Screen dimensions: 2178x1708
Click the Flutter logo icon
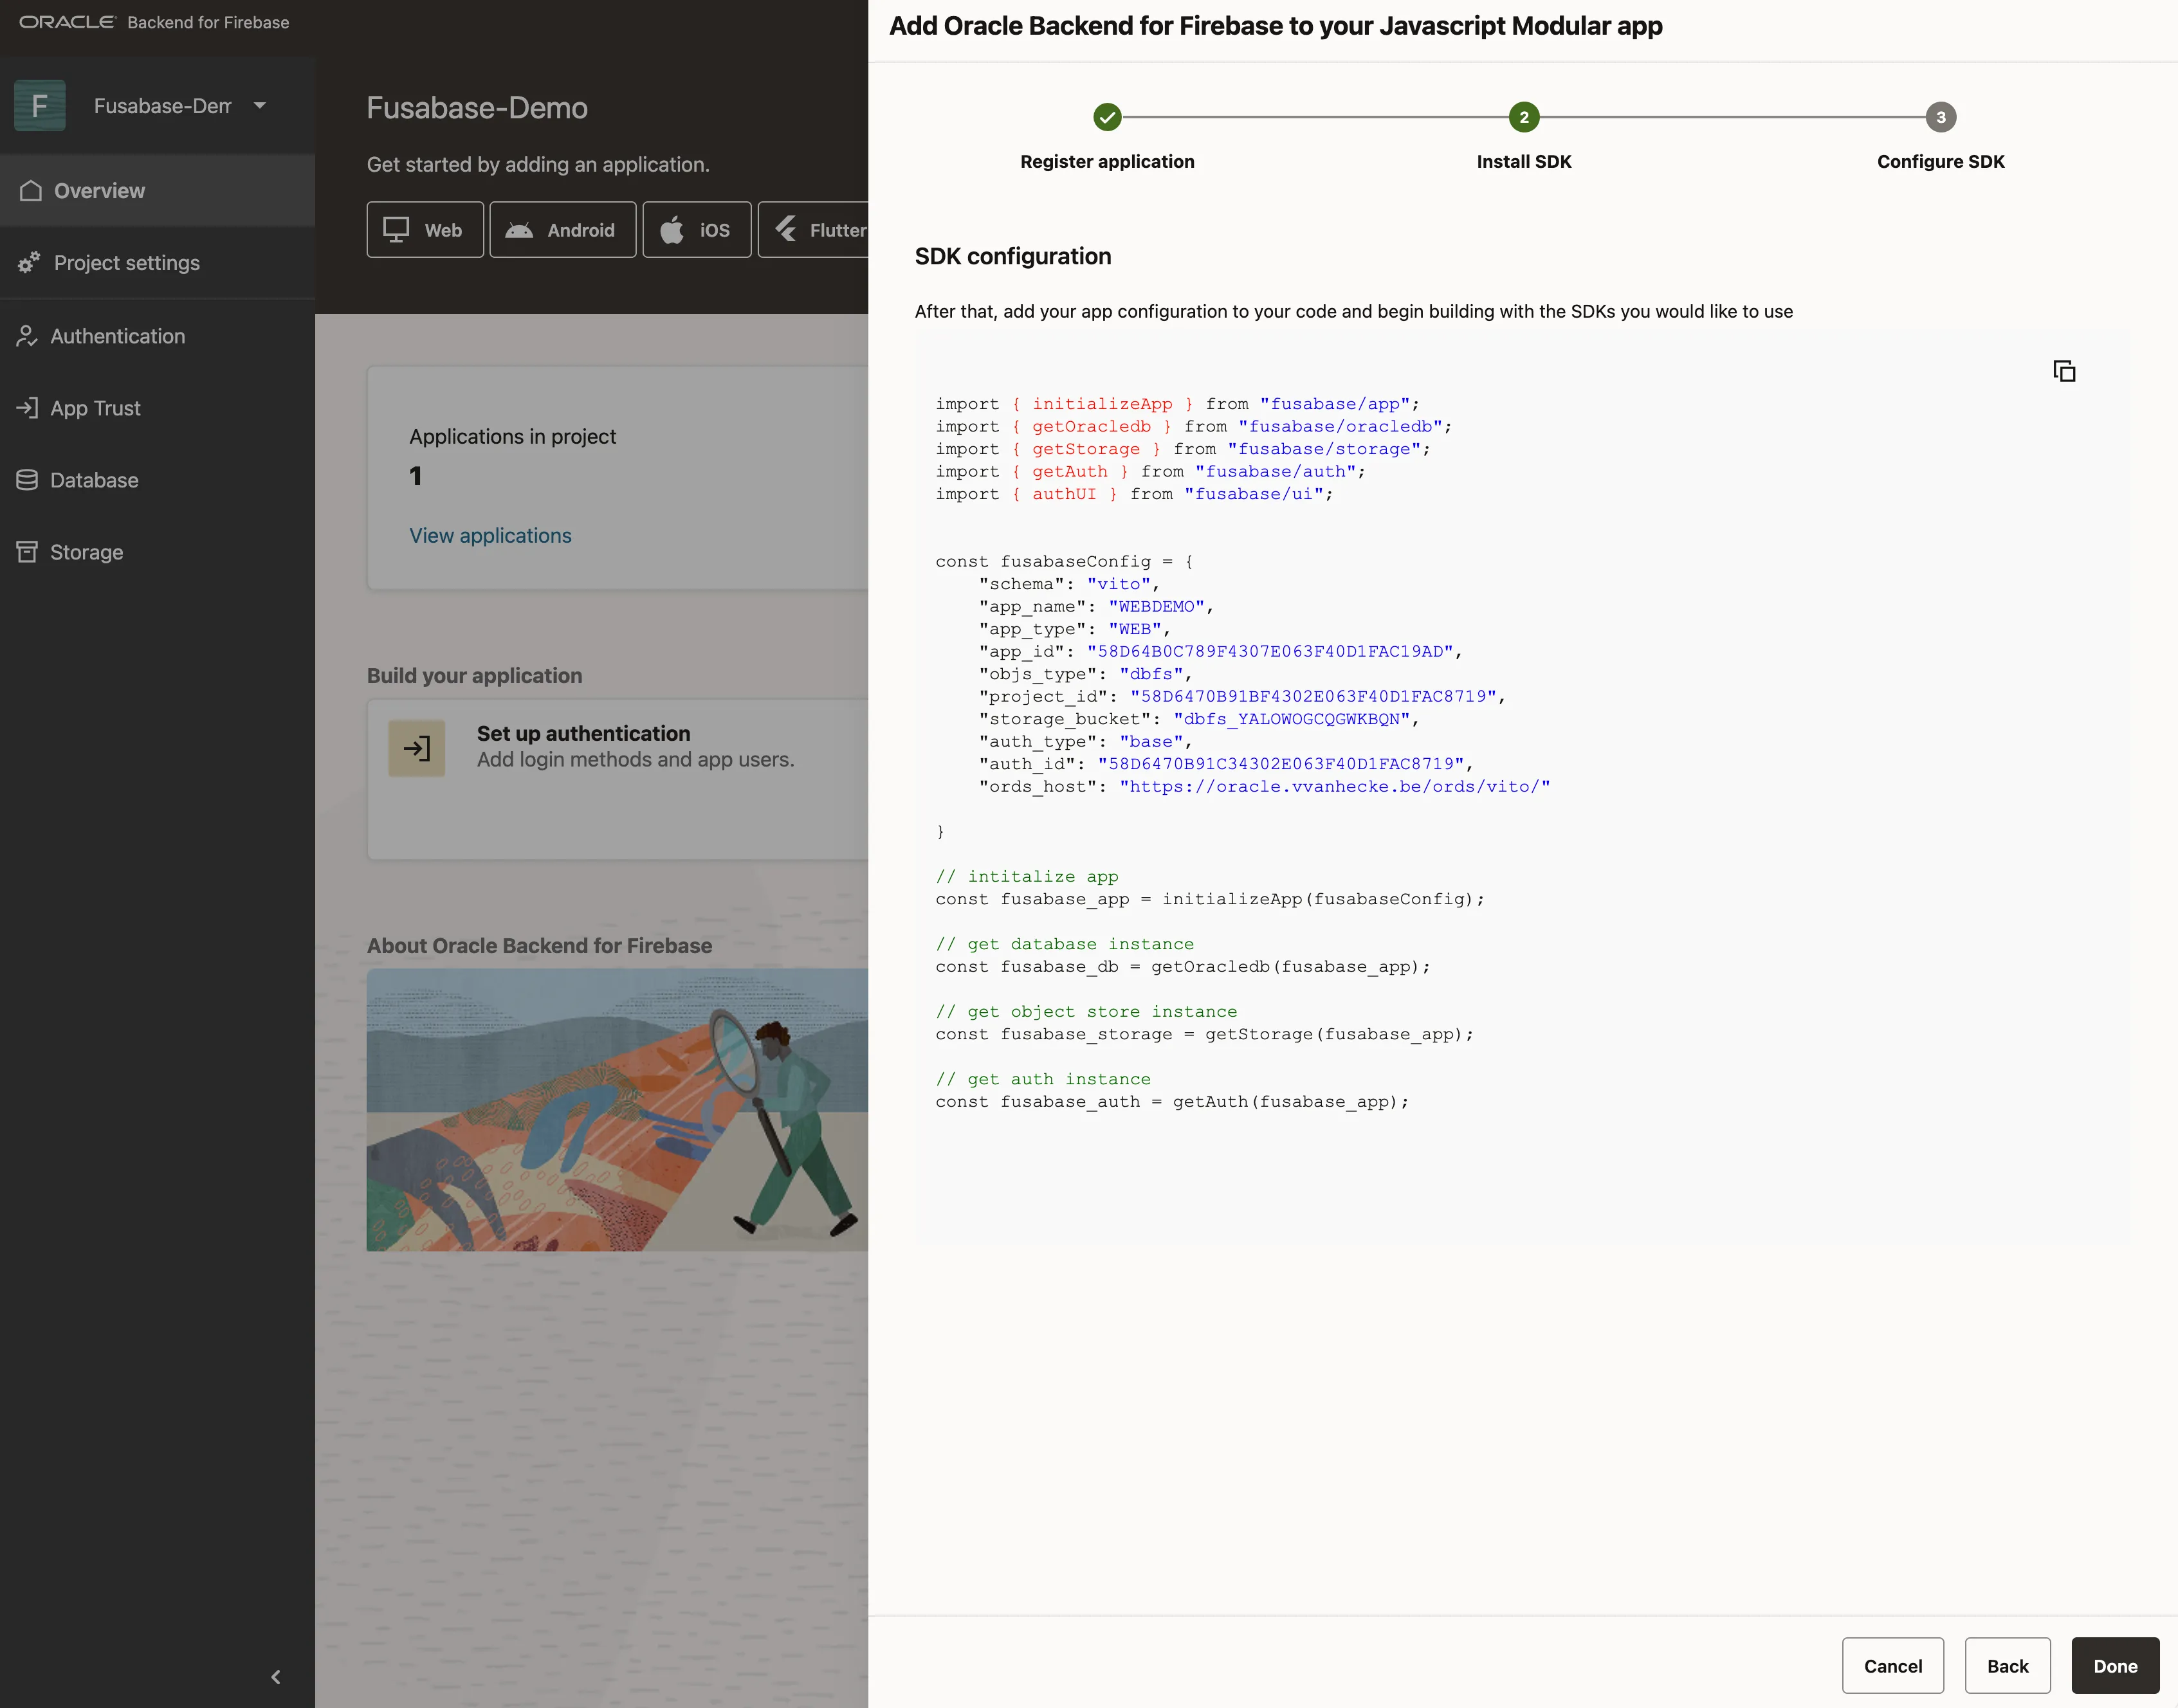786,230
